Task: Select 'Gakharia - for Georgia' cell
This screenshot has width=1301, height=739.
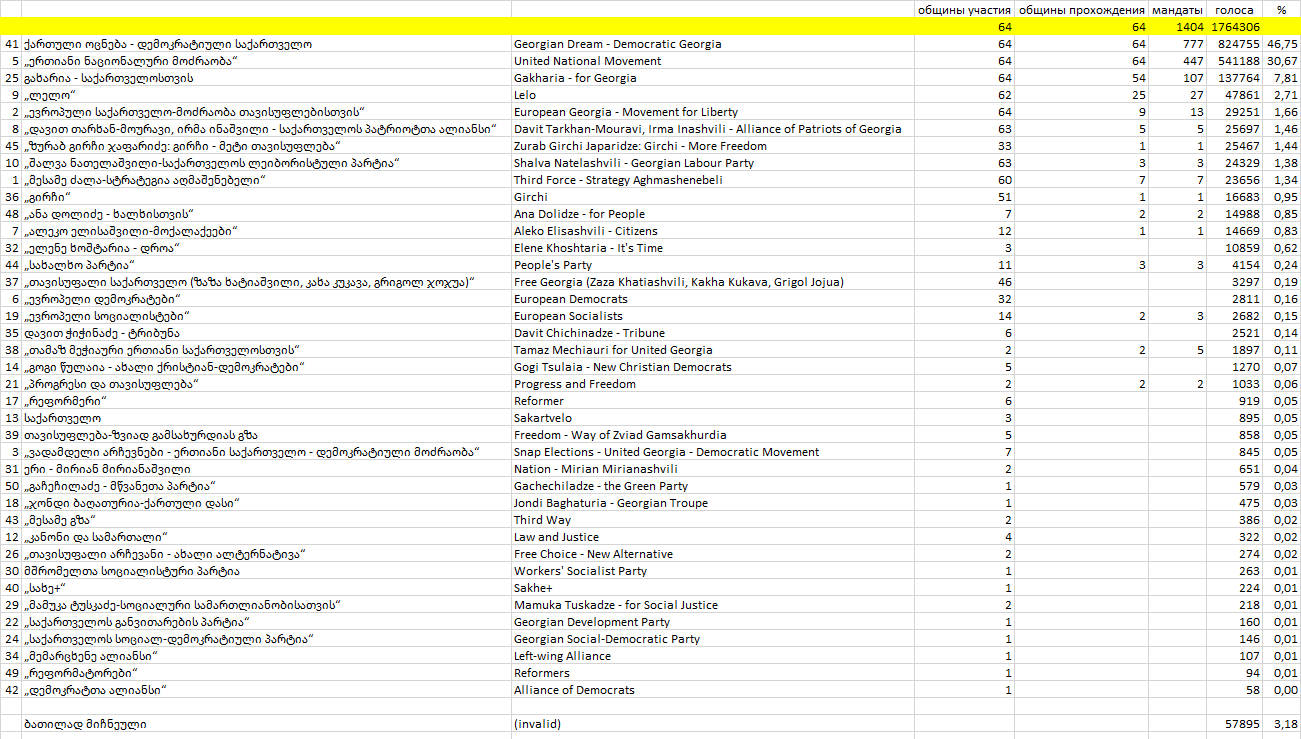Action: tap(713, 78)
